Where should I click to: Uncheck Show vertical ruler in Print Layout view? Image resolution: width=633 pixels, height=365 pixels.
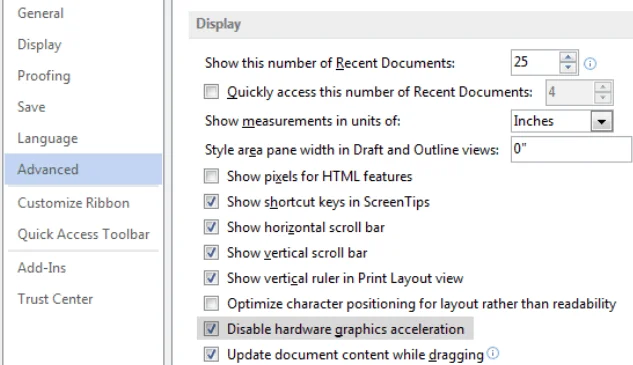click(x=211, y=278)
